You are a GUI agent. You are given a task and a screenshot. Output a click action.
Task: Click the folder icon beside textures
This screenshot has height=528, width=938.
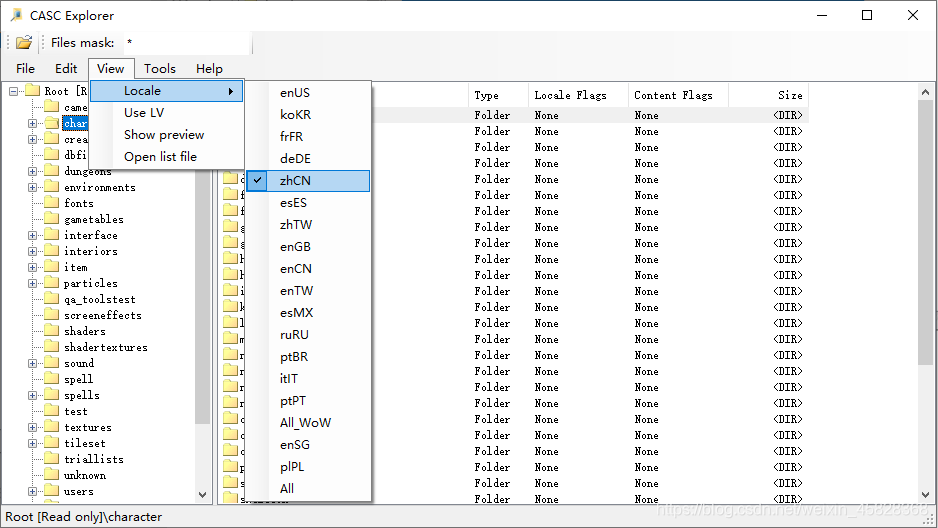(52, 427)
